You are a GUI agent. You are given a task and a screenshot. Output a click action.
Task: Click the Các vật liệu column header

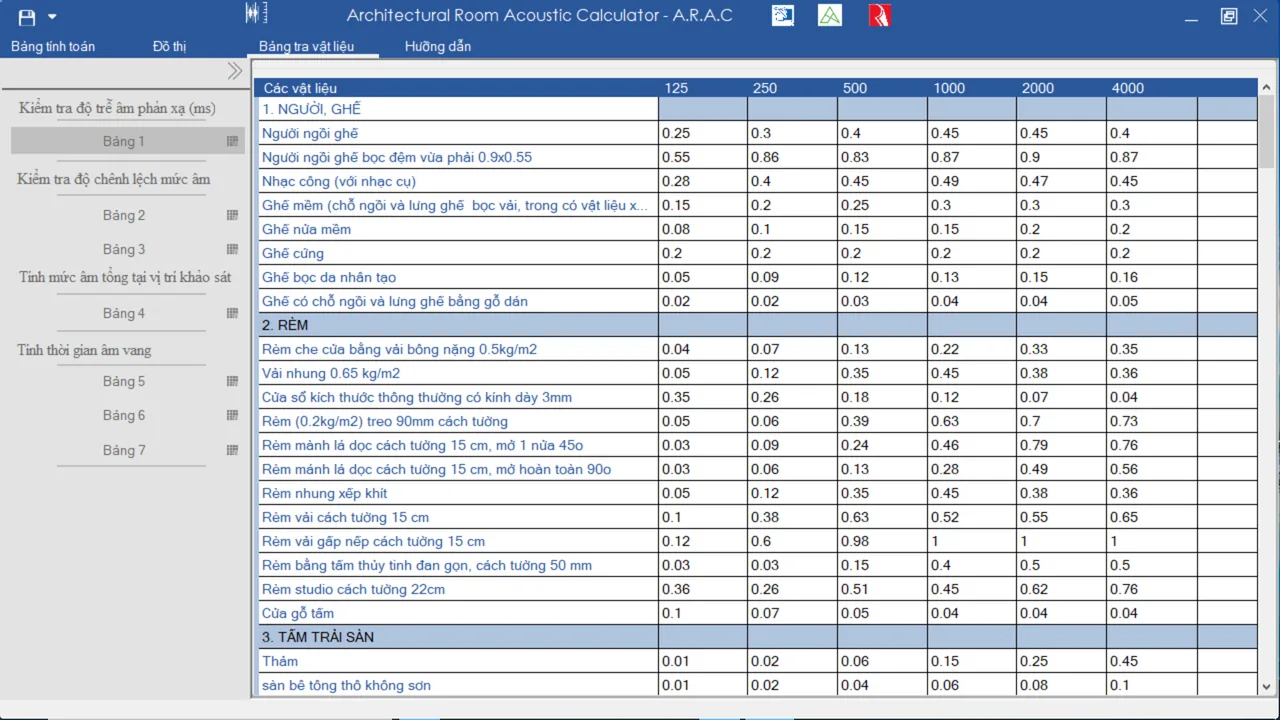(458, 88)
